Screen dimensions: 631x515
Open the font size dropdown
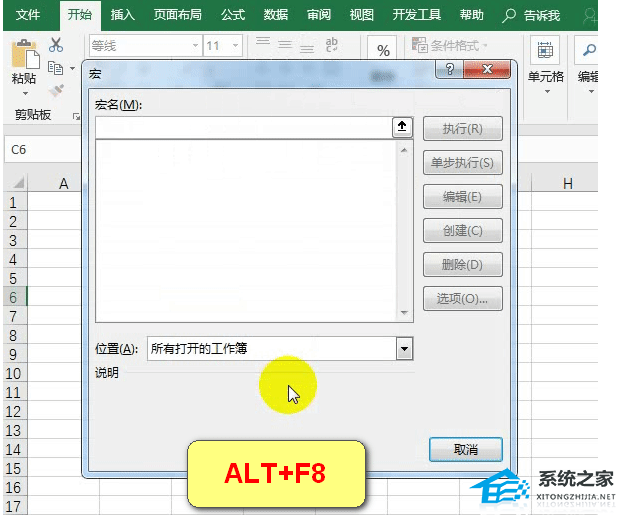click(235, 45)
